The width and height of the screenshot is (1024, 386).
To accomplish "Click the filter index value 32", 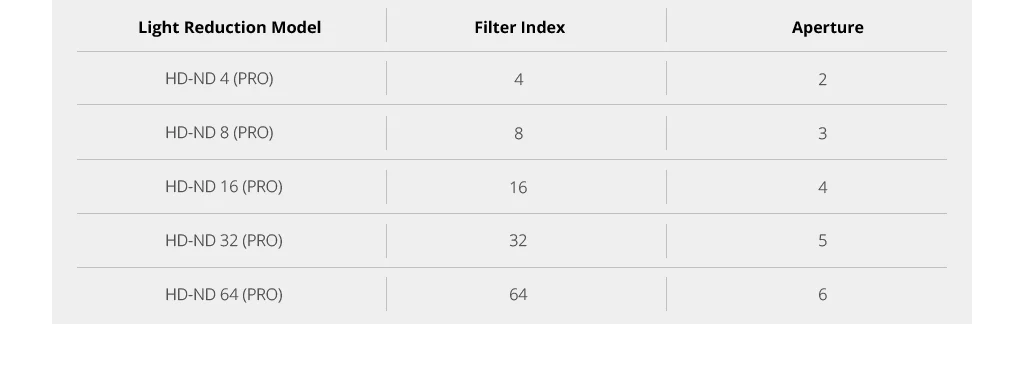I will [x=518, y=241].
